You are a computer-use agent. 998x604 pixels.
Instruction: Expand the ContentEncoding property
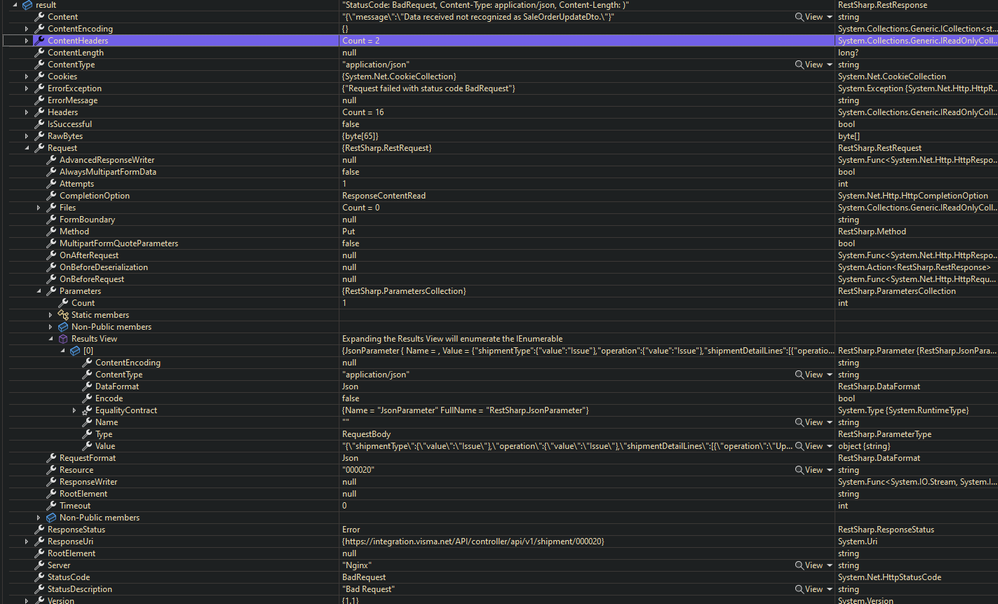[26, 29]
